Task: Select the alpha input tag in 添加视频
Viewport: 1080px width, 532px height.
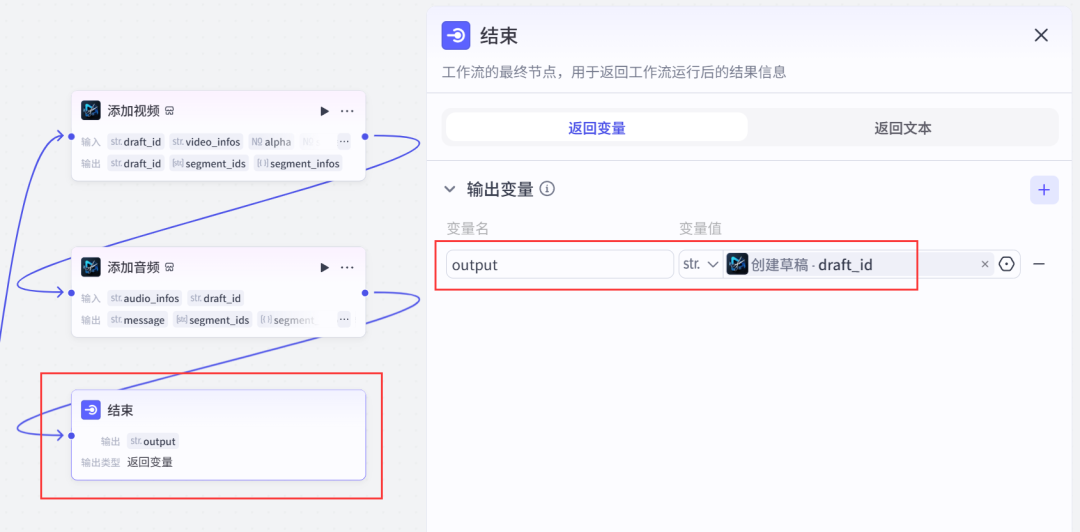Action: (271, 142)
